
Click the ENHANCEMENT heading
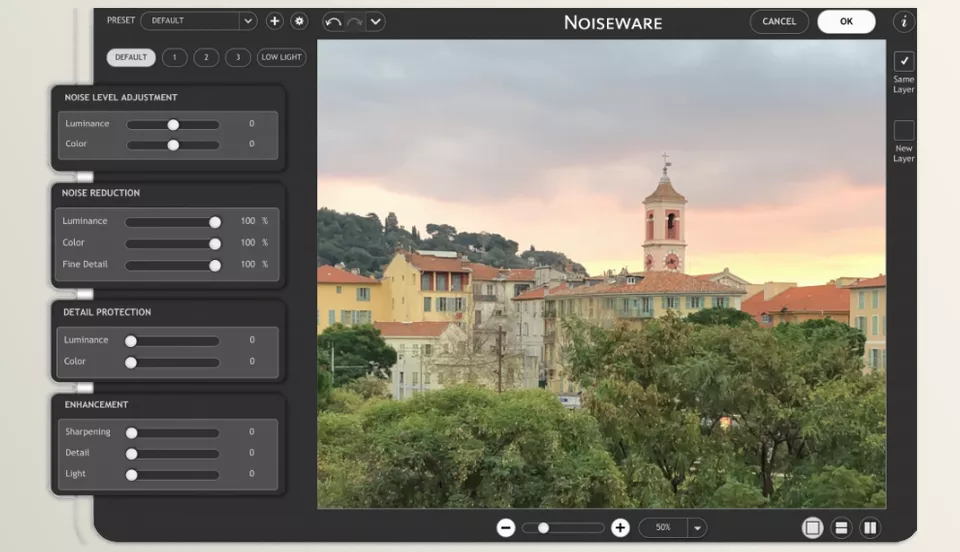[x=96, y=405]
